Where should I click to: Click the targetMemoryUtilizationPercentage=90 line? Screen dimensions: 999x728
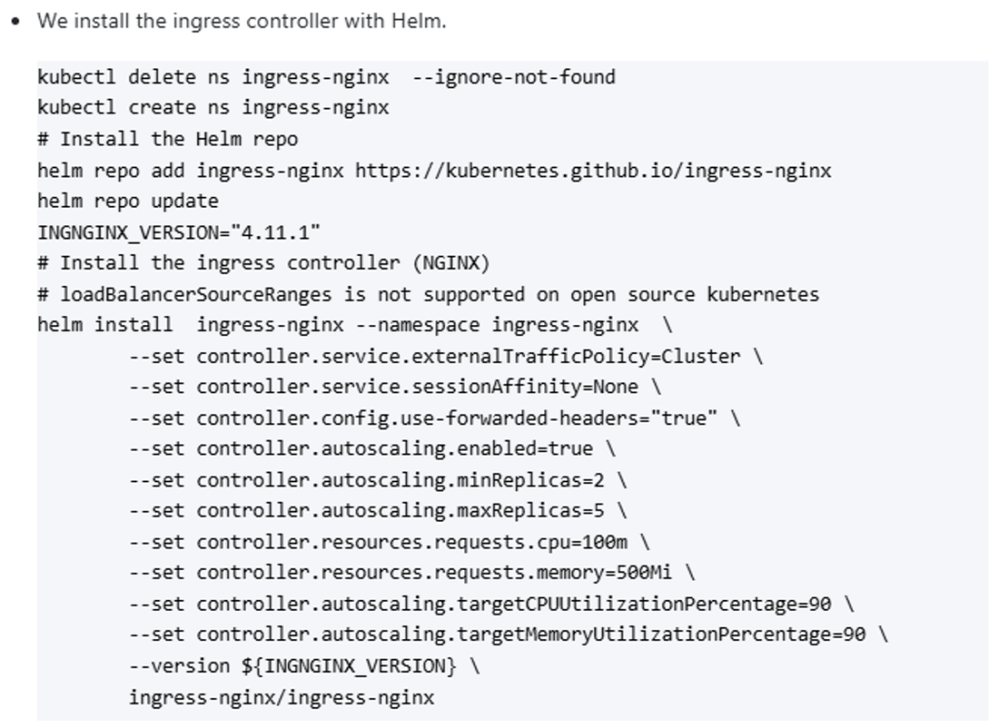[531, 635]
